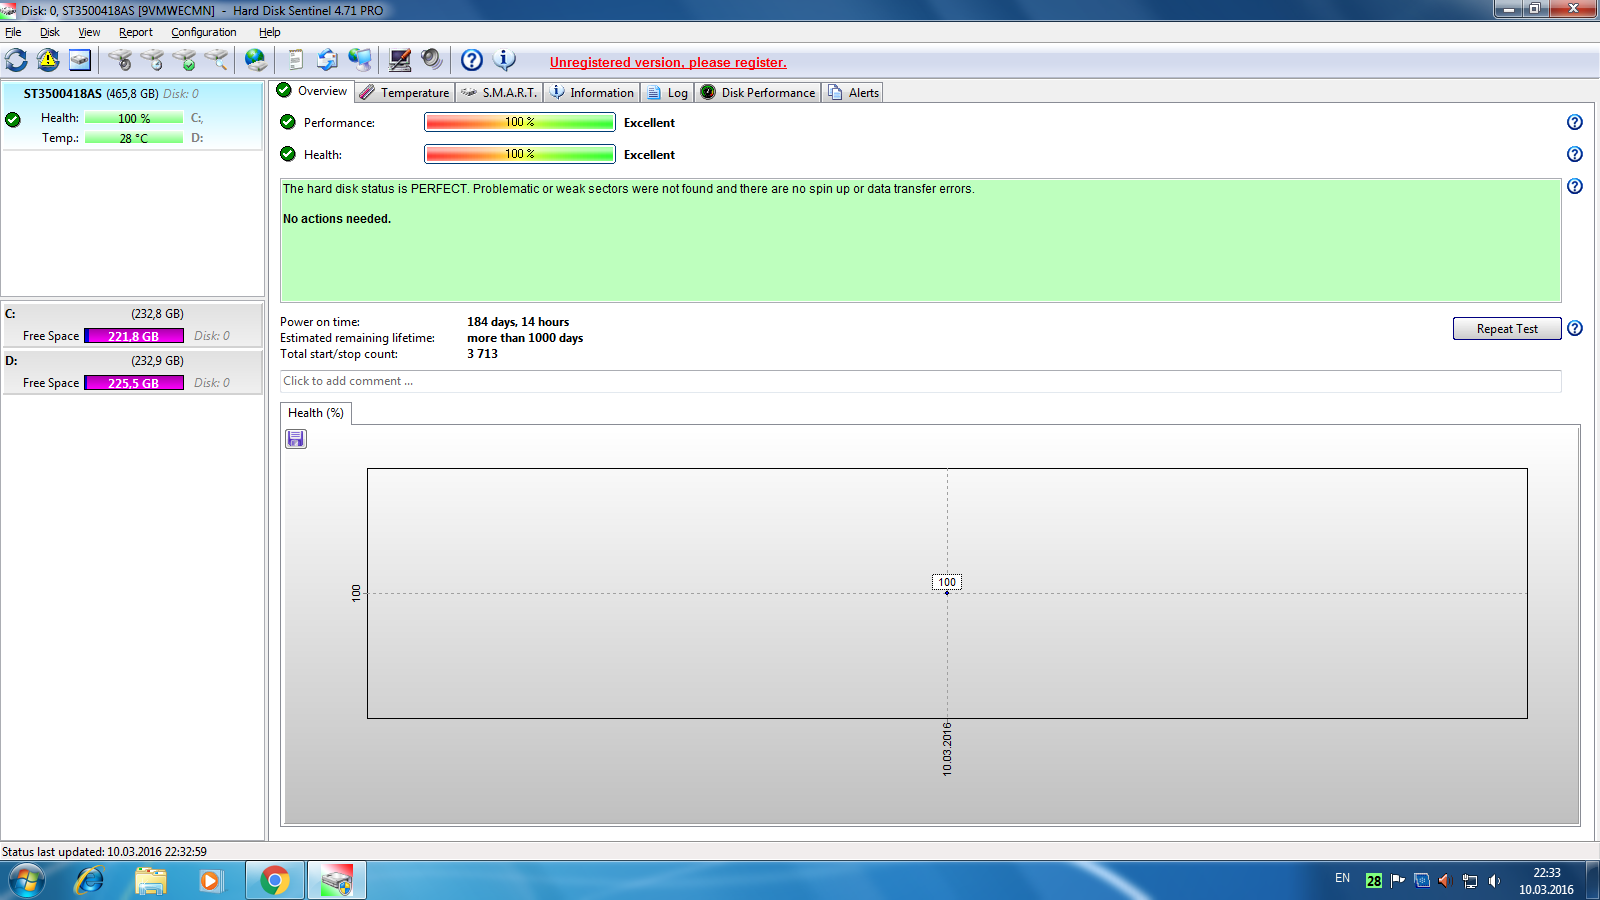This screenshot has height=900, width=1600.
Task: Open Windows Explorer from the taskbar
Action: (x=151, y=881)
